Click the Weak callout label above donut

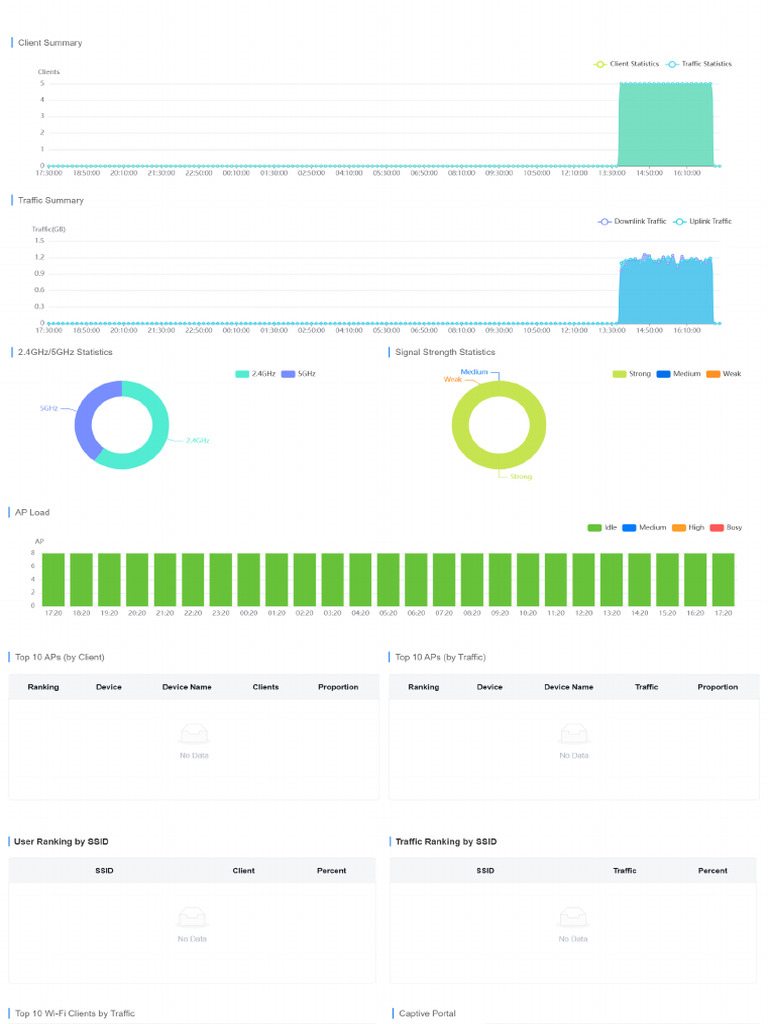pos(453,379)
